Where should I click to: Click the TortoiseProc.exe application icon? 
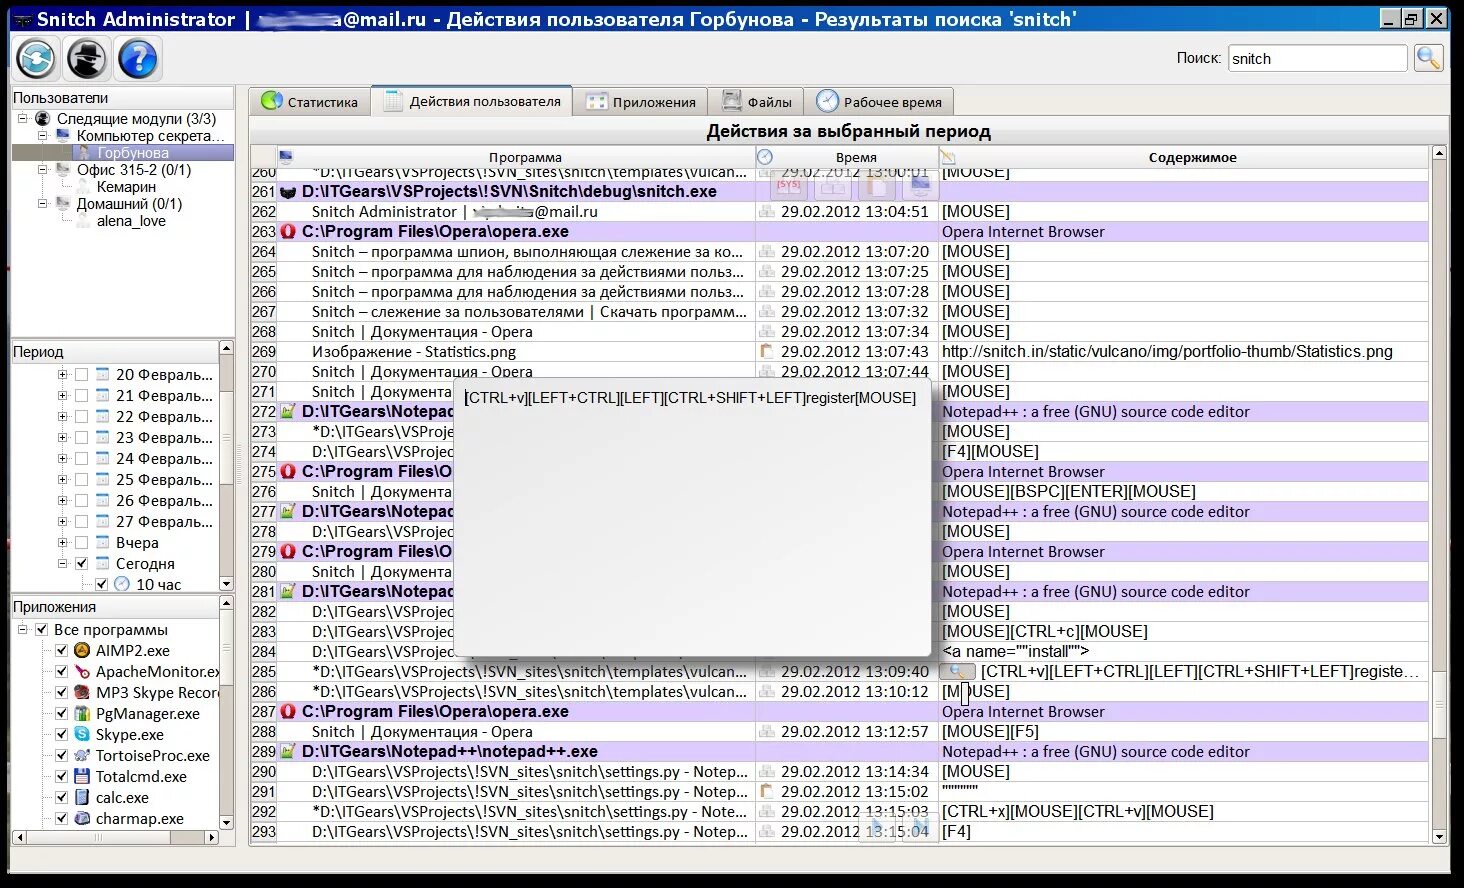[82, 755]
